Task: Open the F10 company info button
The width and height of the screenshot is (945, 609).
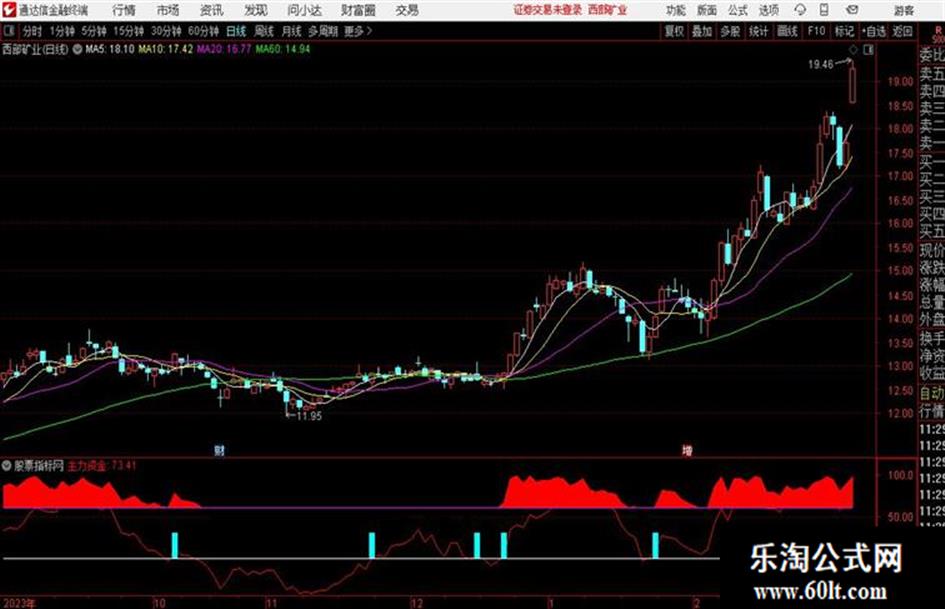Action: tap(816, 31)
